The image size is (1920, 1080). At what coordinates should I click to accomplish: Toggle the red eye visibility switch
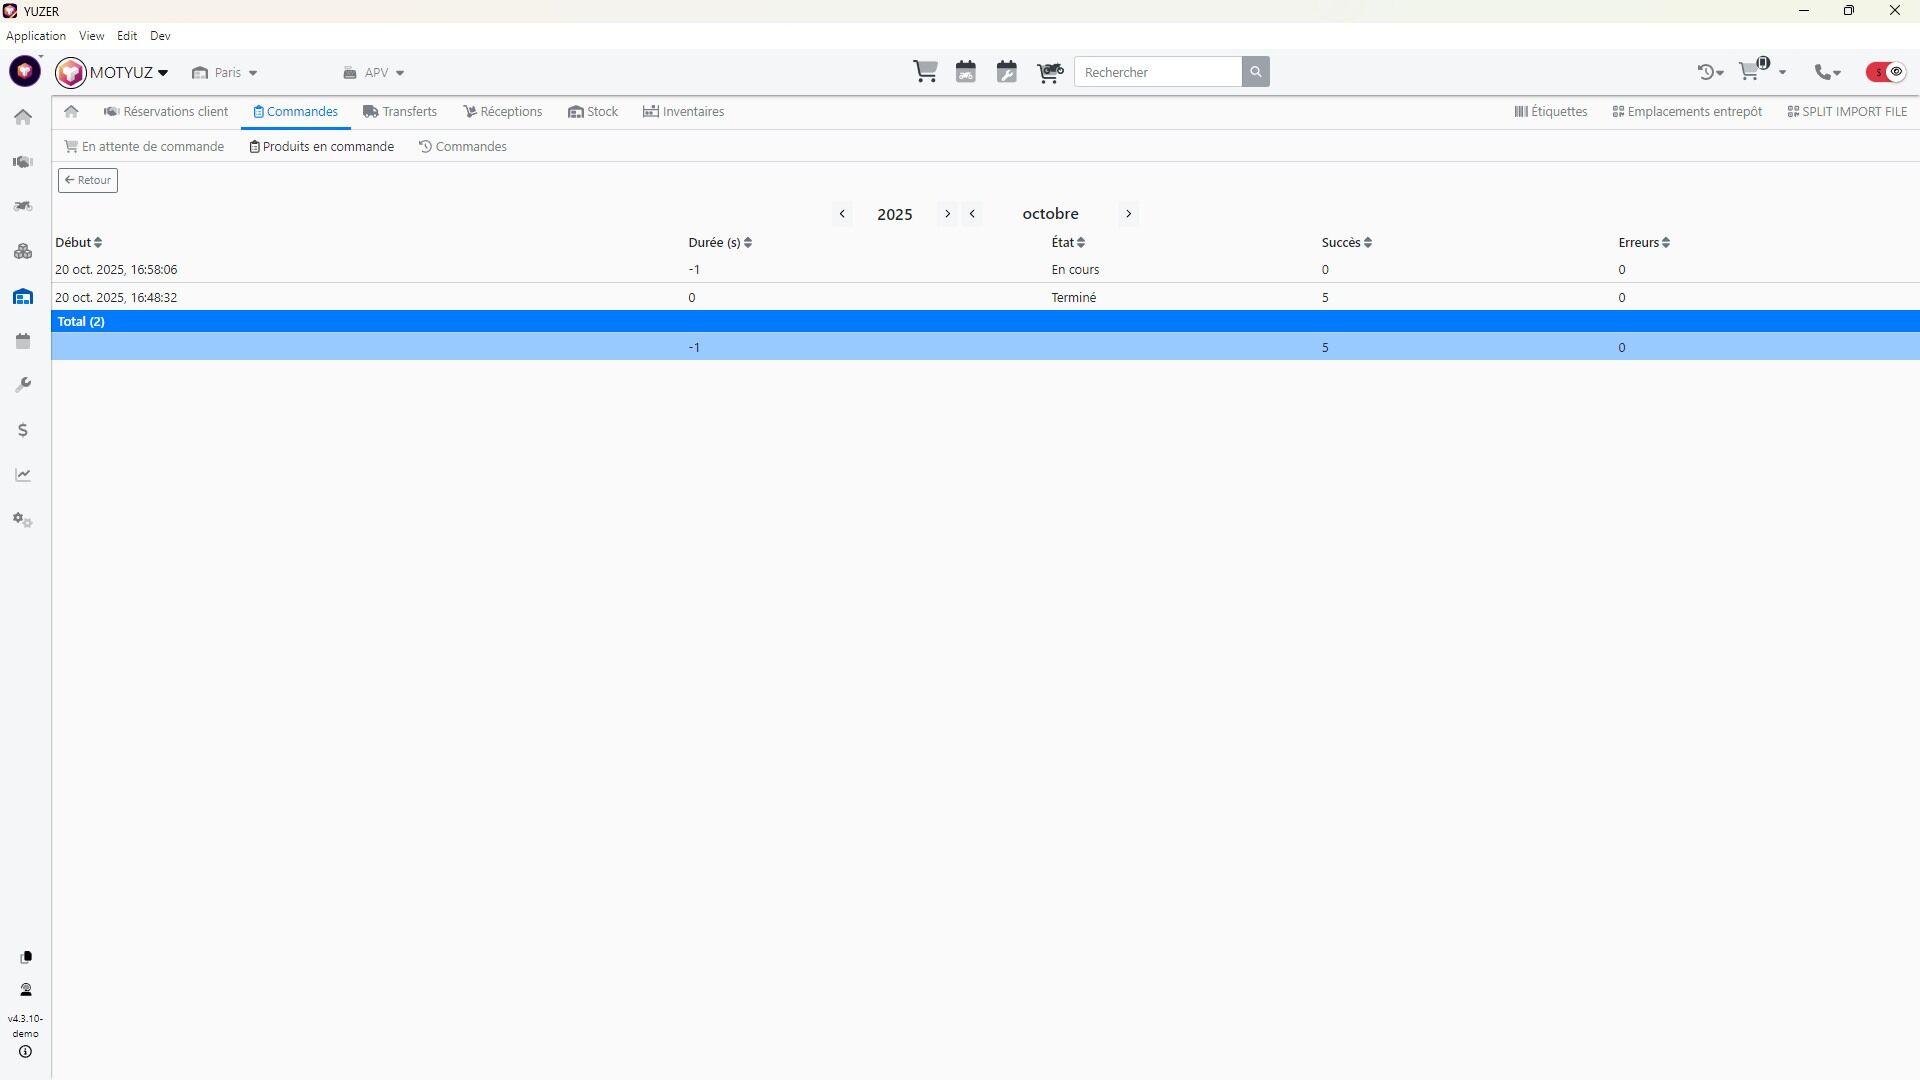1886,72
